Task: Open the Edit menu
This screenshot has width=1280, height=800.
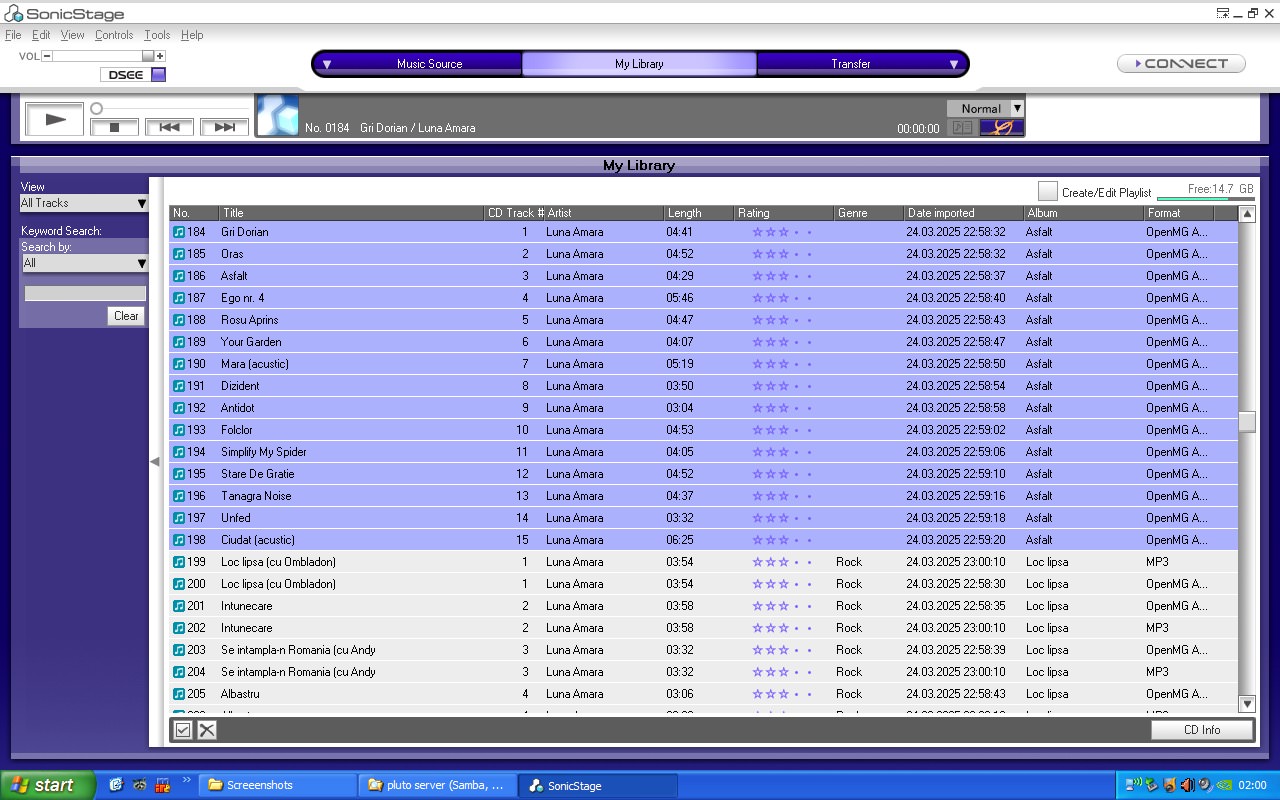Action: [x=41, y=35]
